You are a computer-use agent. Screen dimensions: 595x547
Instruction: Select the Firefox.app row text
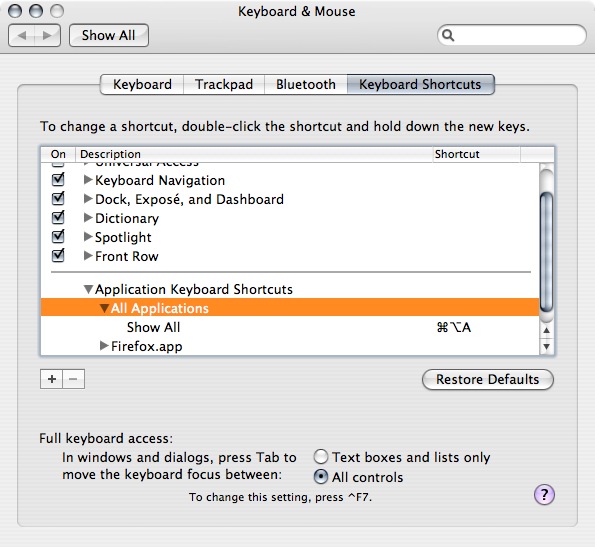tap(146, 346)
